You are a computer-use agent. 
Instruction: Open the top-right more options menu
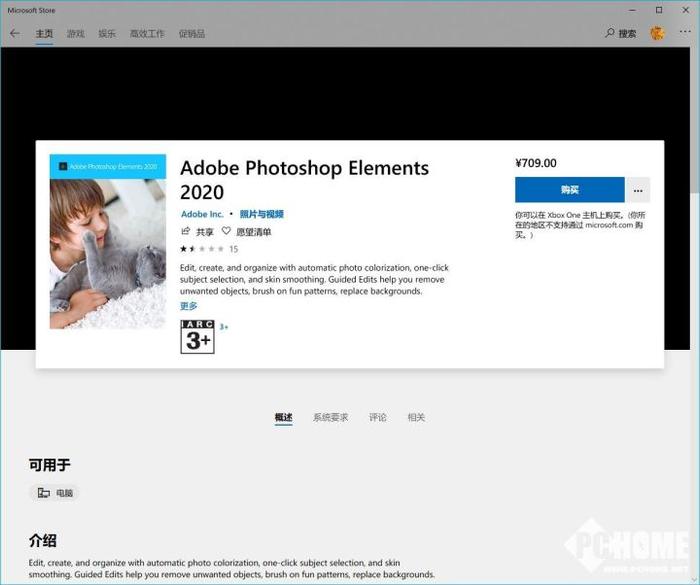[684, 32]
